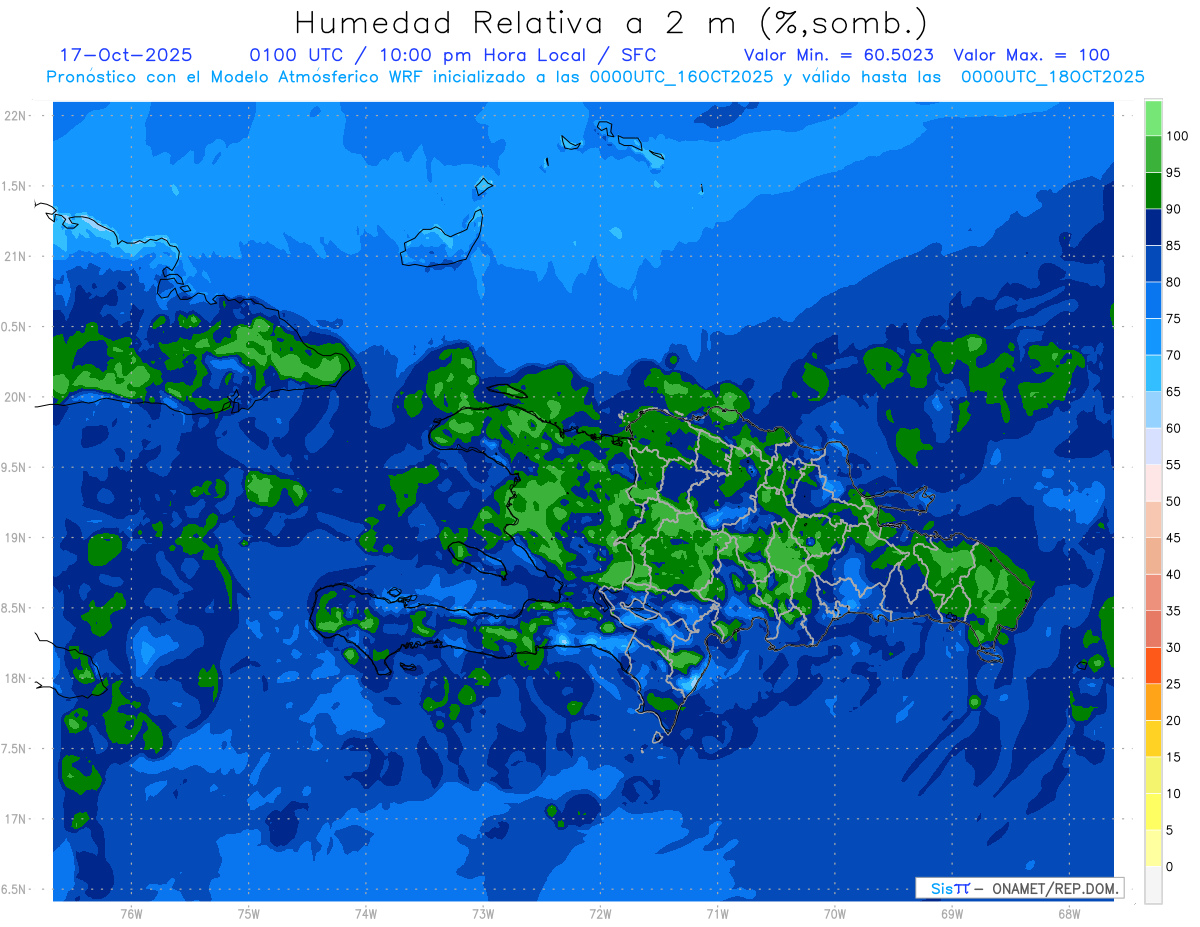Image resolution: width=1200 pixels, height=927 pixels.
Task: Click the '6.5N' latitude label
Action: pyautogui.click(x=14, y=889)
